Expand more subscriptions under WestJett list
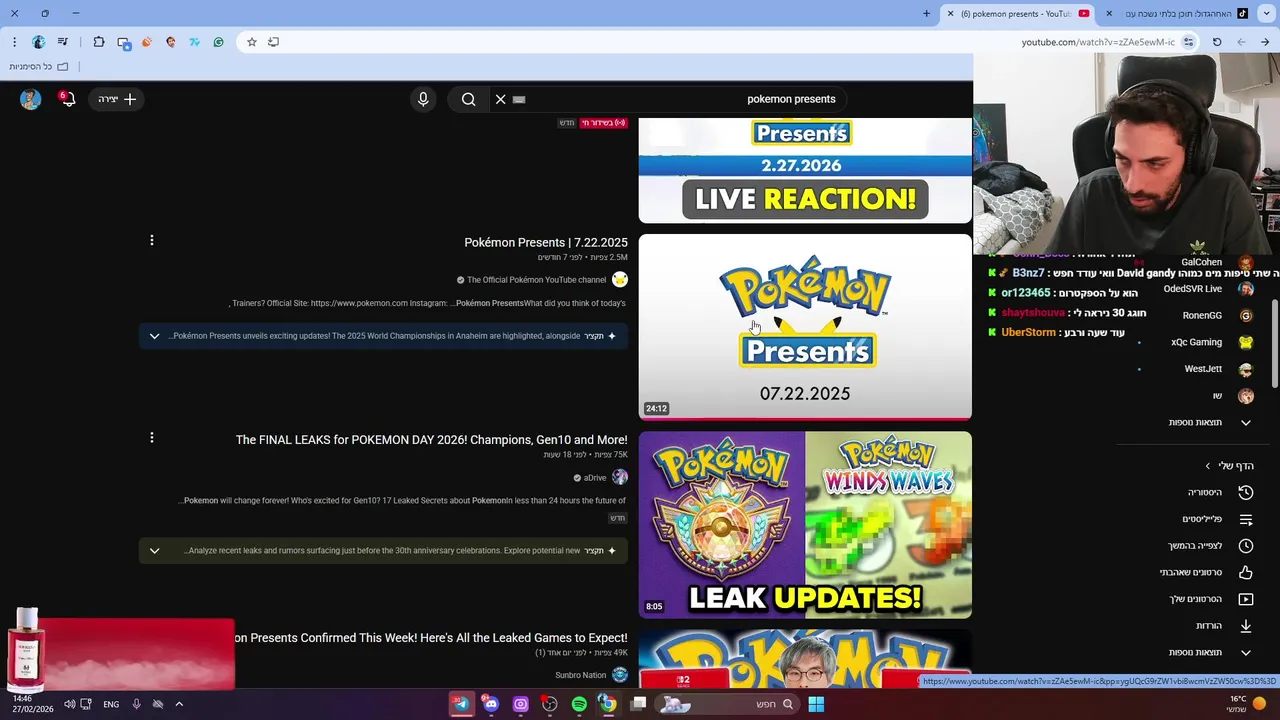Image resolution: width=1280 pixels, height=720 pixels. click(1210, 423)
